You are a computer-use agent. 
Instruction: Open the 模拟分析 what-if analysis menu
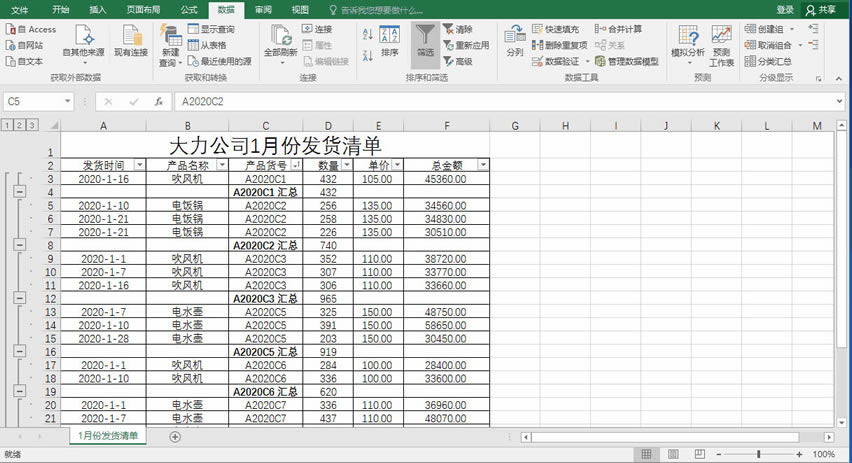[x=688, y=45]
